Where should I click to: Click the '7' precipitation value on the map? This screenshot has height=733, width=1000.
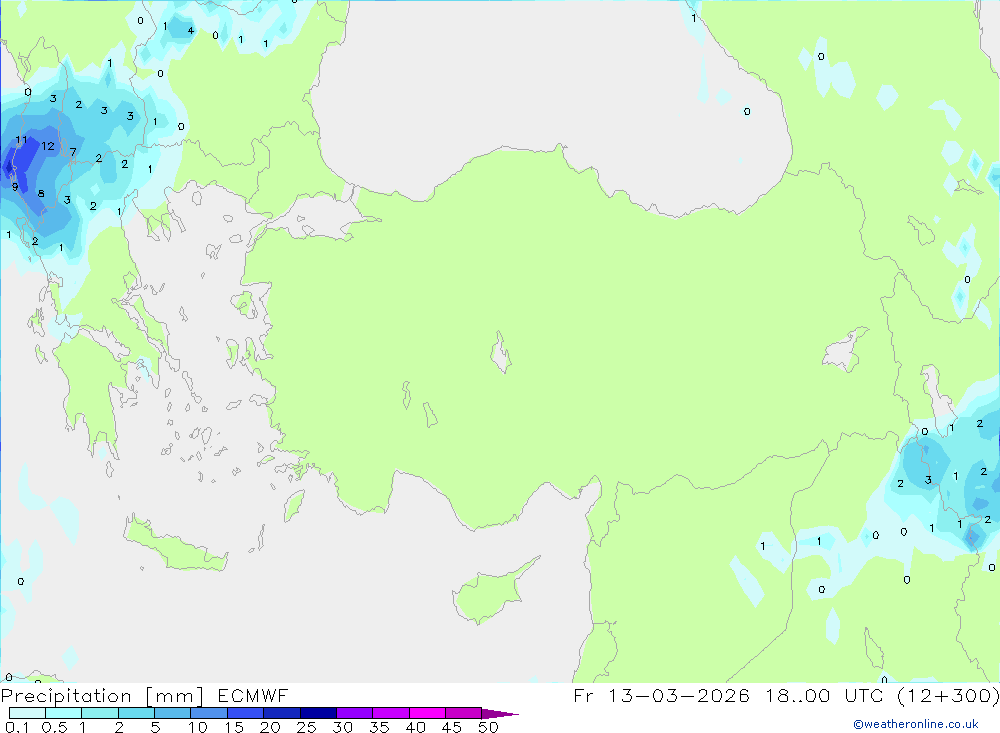coord(73,152)
